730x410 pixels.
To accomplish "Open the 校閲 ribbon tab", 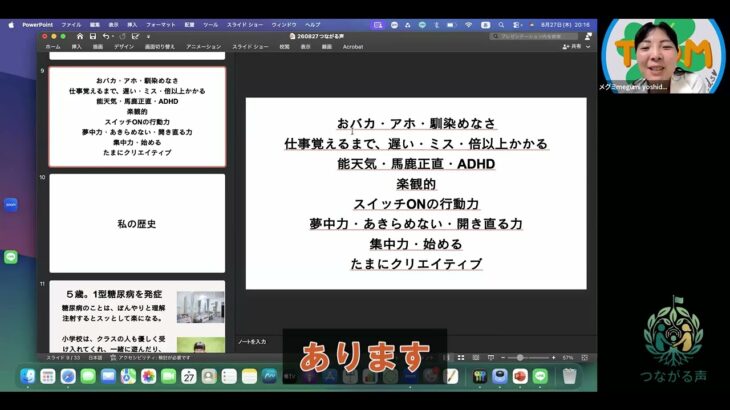I will point(284,47).
